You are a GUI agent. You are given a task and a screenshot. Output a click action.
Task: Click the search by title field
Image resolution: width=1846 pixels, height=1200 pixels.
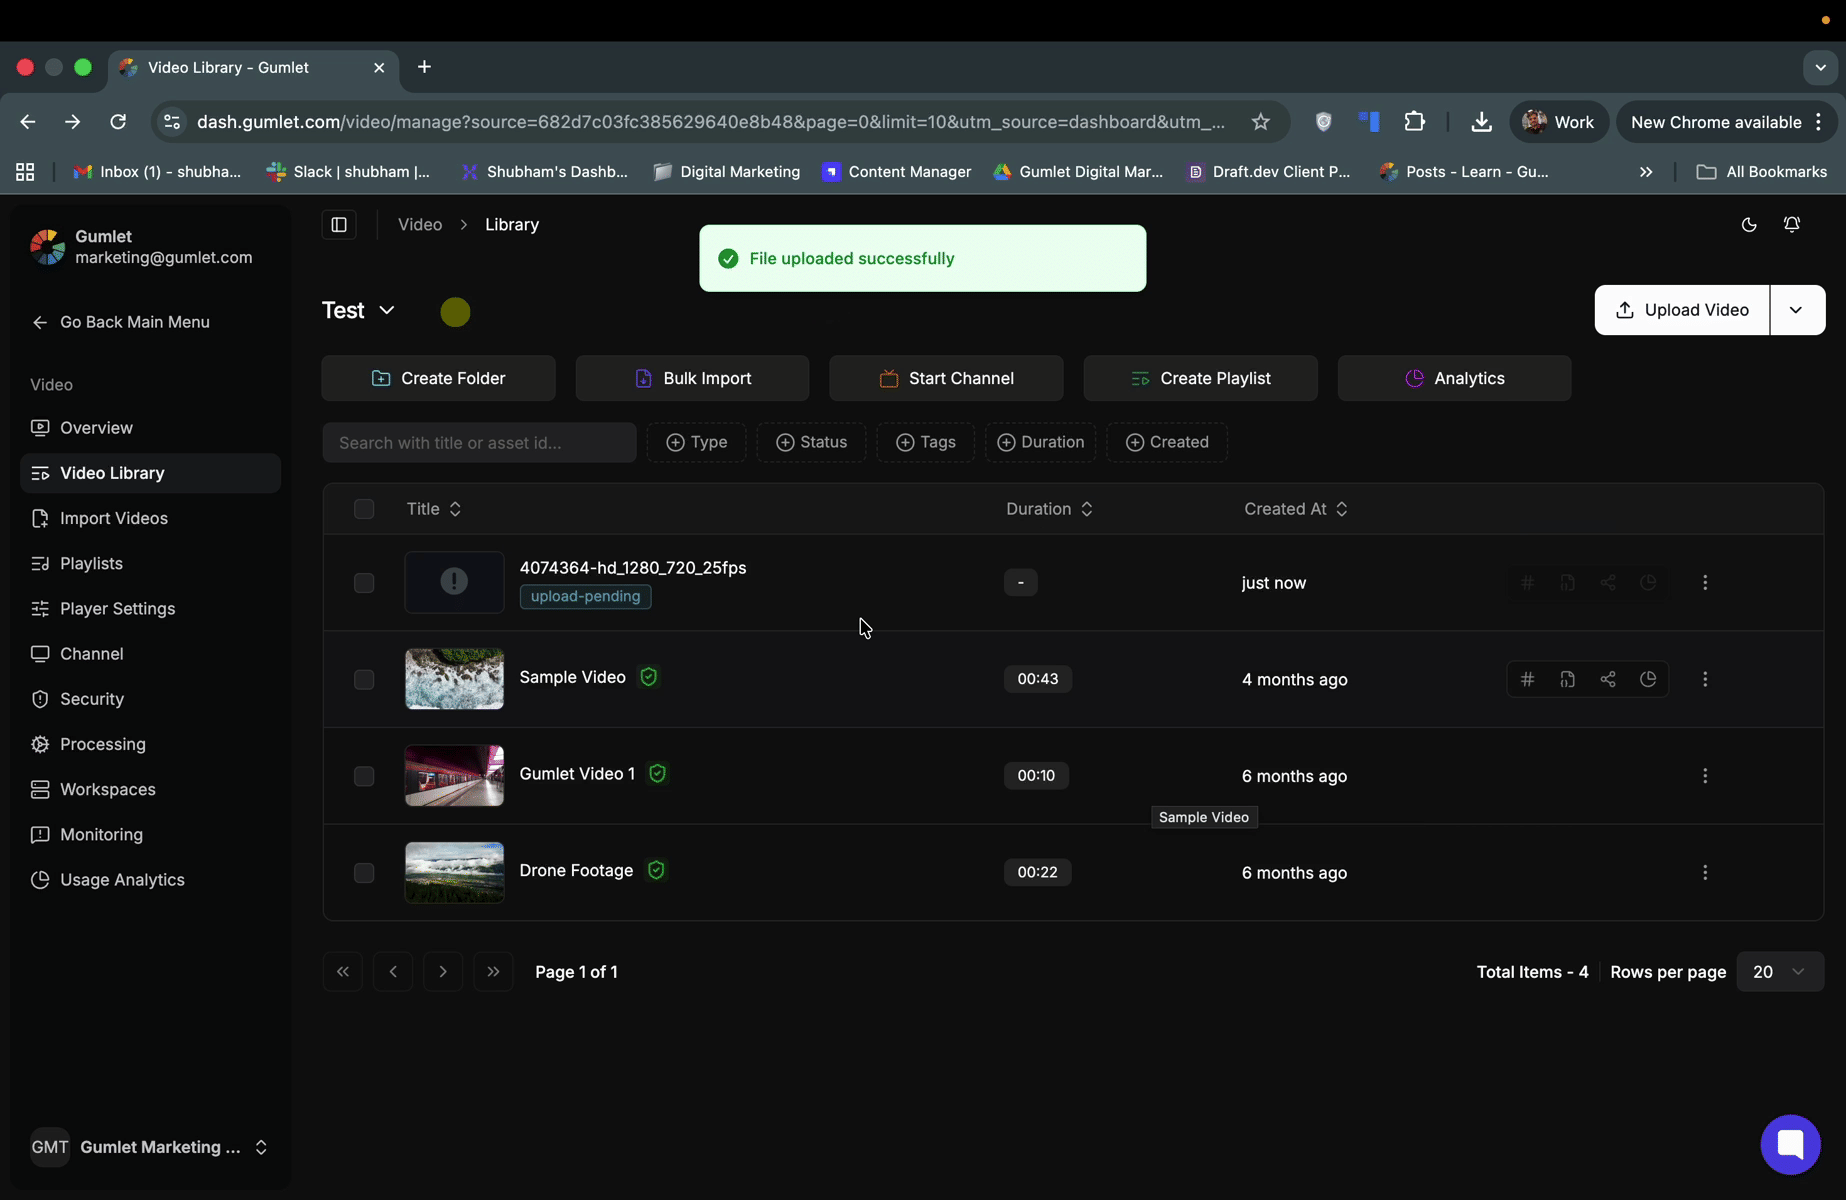(479, 443)
